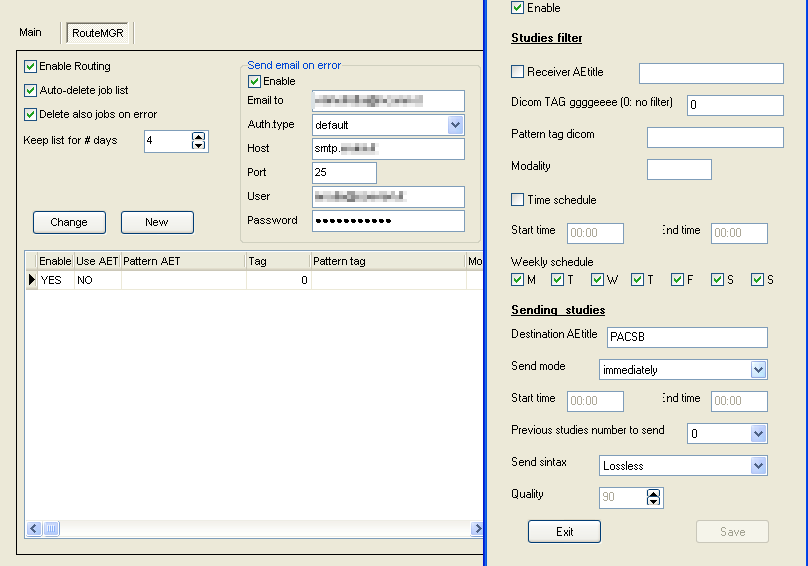This screenshot has height=566, width=808.
Task: Click the Pattern tag dicom field
Action: pos(715,137)
